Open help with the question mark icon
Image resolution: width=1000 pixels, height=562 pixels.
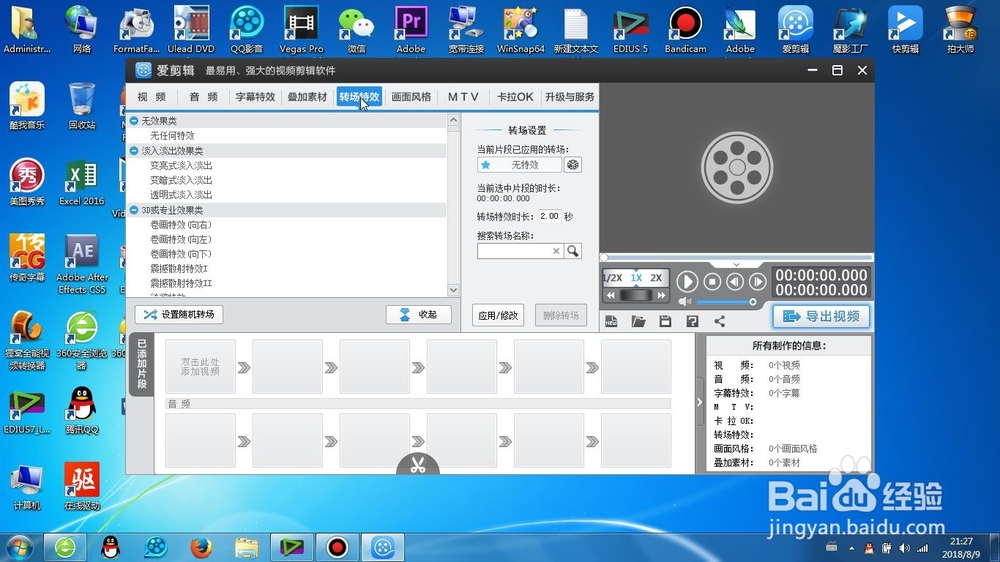[x=693, y=322]
